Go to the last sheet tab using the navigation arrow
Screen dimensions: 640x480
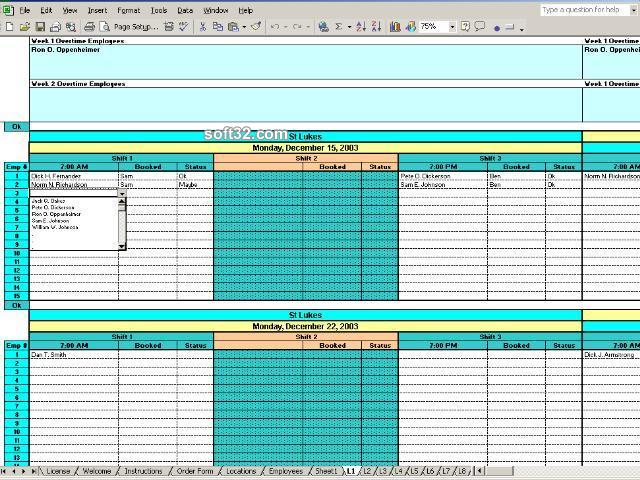(x=33, y=471)
